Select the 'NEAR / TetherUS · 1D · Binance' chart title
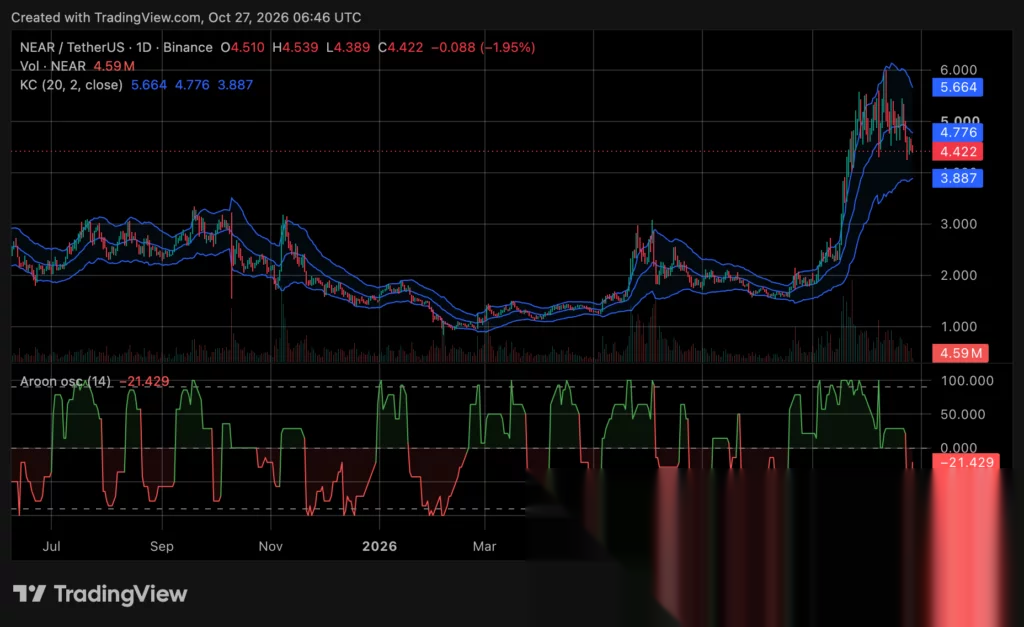This screenshot has height=627, width=1024. (116, 47)
